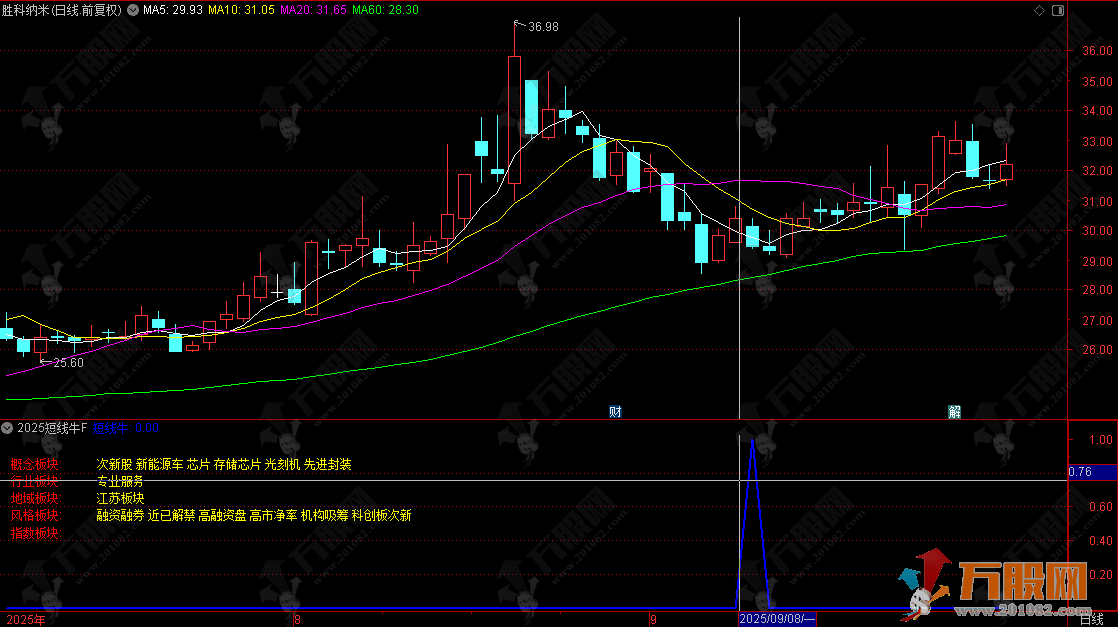The image size is (1118, 627).
Task: Click the 2025/09/08 date marker
Action: [x=776, y=620]
